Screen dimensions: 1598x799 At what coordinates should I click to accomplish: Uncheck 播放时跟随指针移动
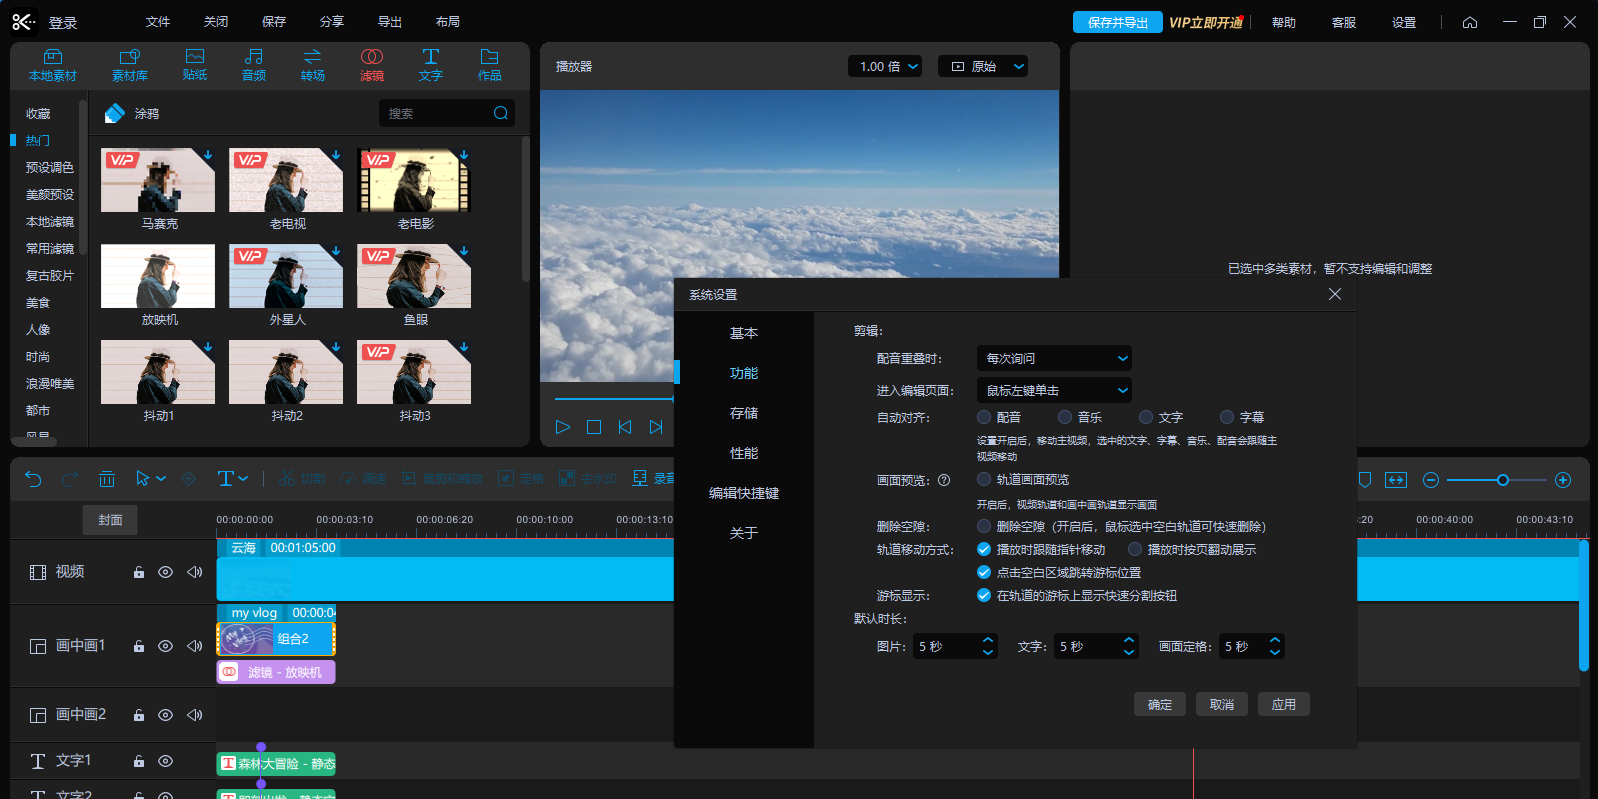984,549
